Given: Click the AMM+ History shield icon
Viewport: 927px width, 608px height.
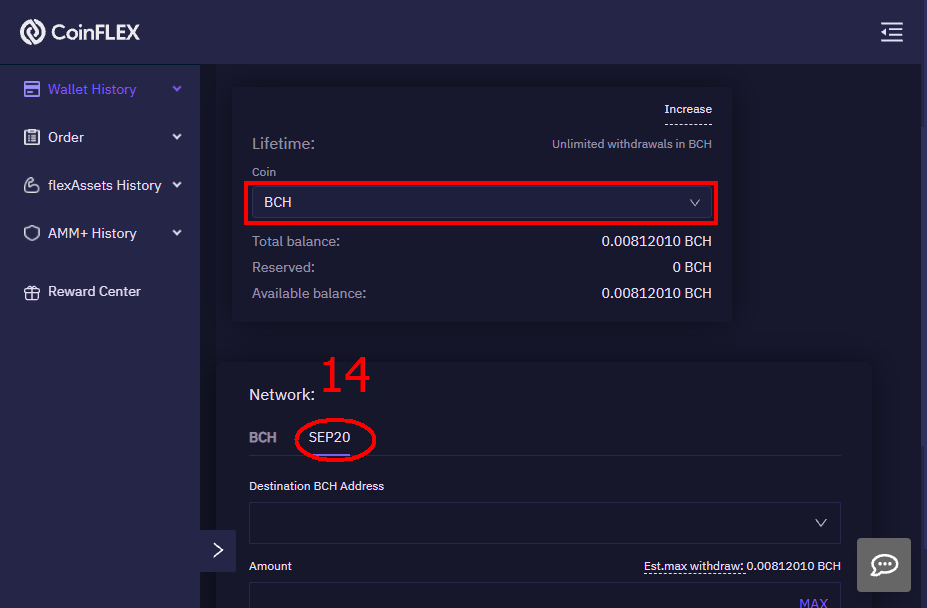Looking at the screenshot, I should [x=32, y=233].
